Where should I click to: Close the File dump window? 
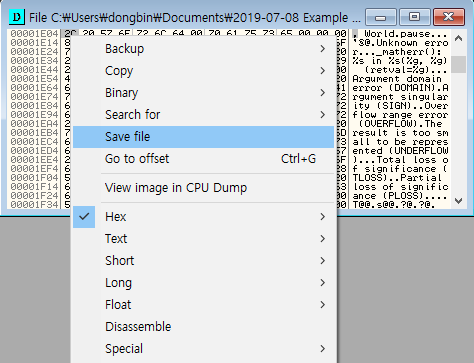[449, 17]
